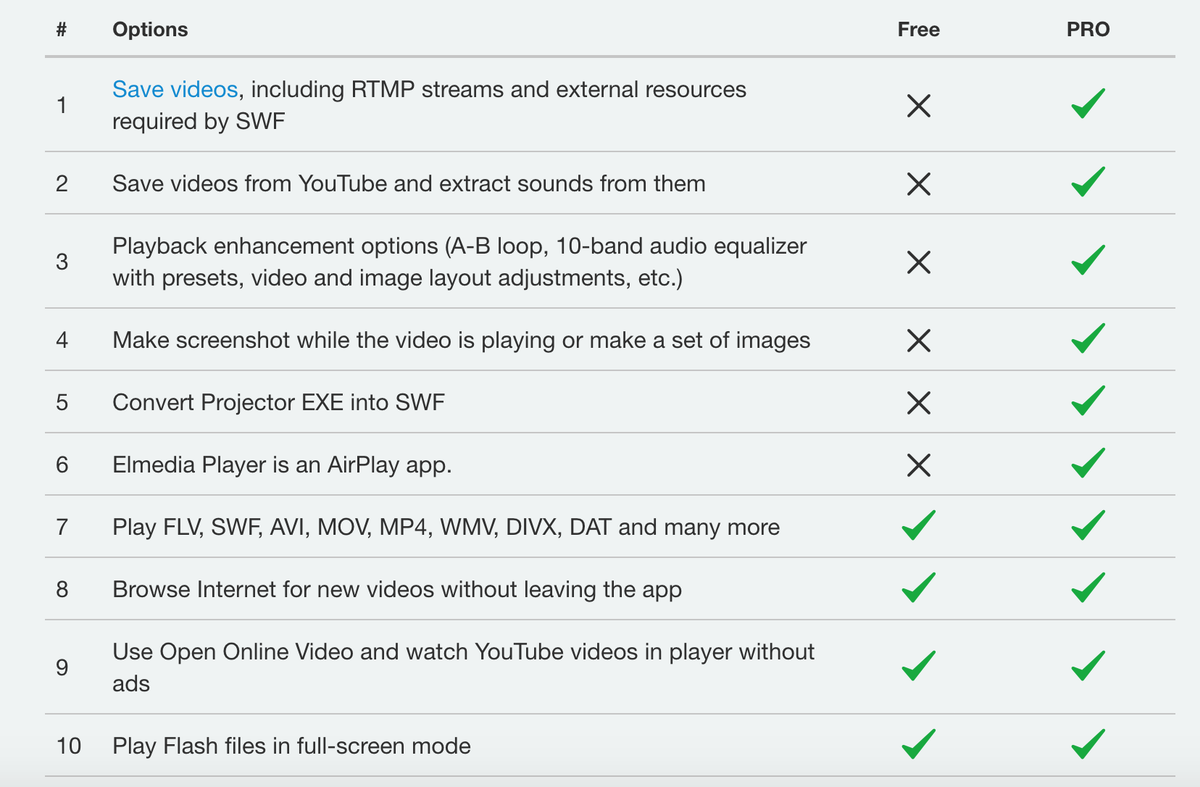Click the Free X for RTMP streams row

click(x=919, y=106)
